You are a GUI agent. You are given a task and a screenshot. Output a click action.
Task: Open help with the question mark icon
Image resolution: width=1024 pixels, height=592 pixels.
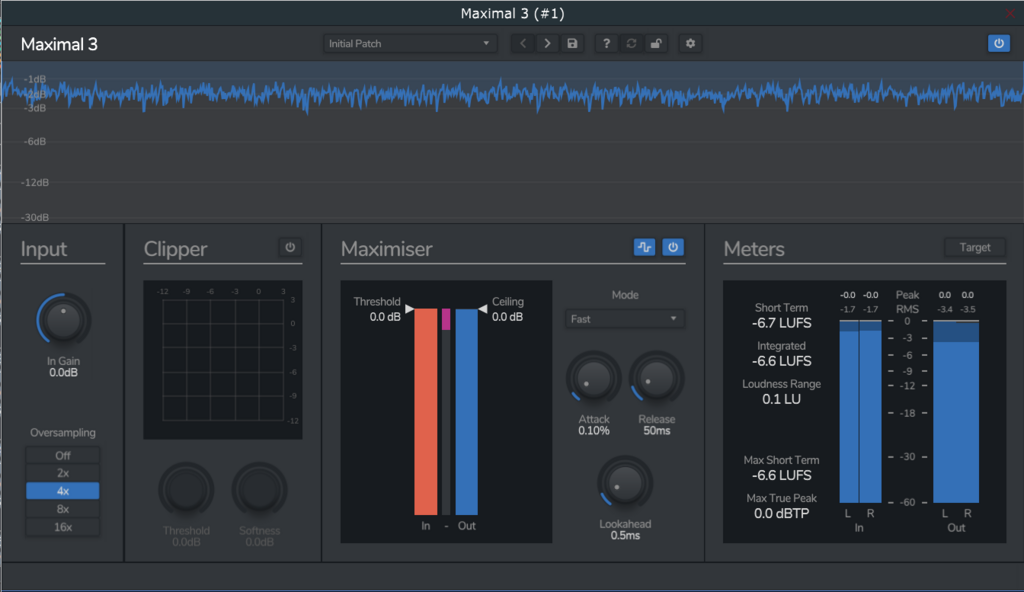click(x=606, y=44)
